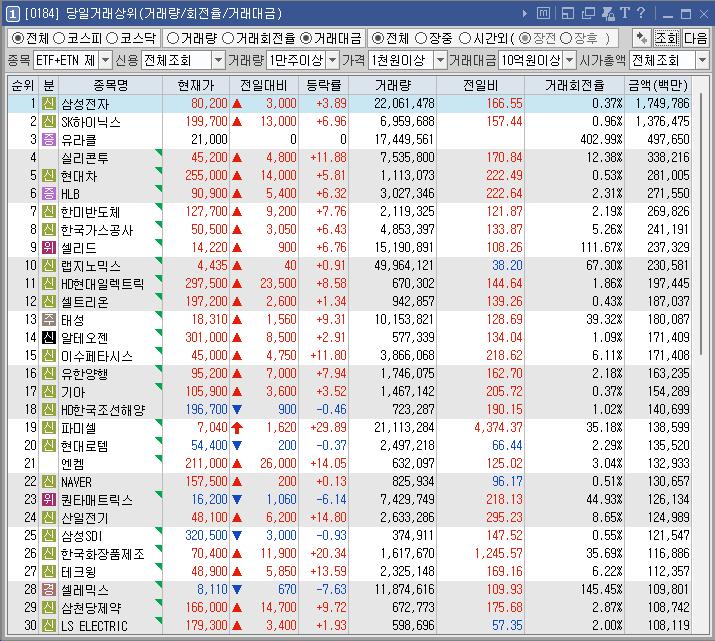Open 한미반도체 stock name
Image resolution: width=715 pixels, height=641 pixels.
click(x=90, y=212)
